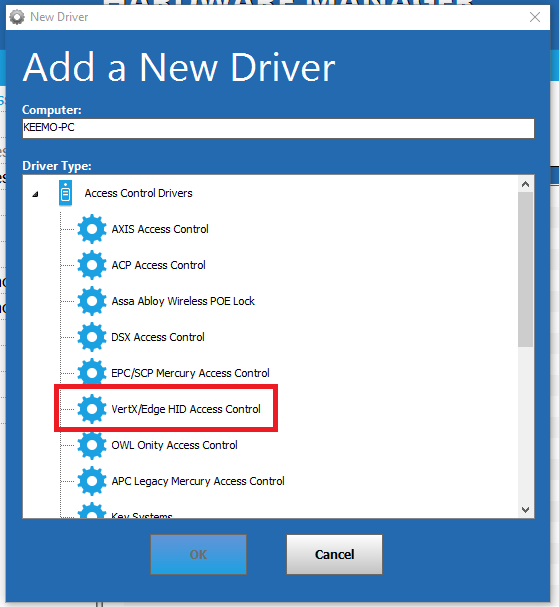Choose OWL Onity Access Control label

(x=174, y=445)
